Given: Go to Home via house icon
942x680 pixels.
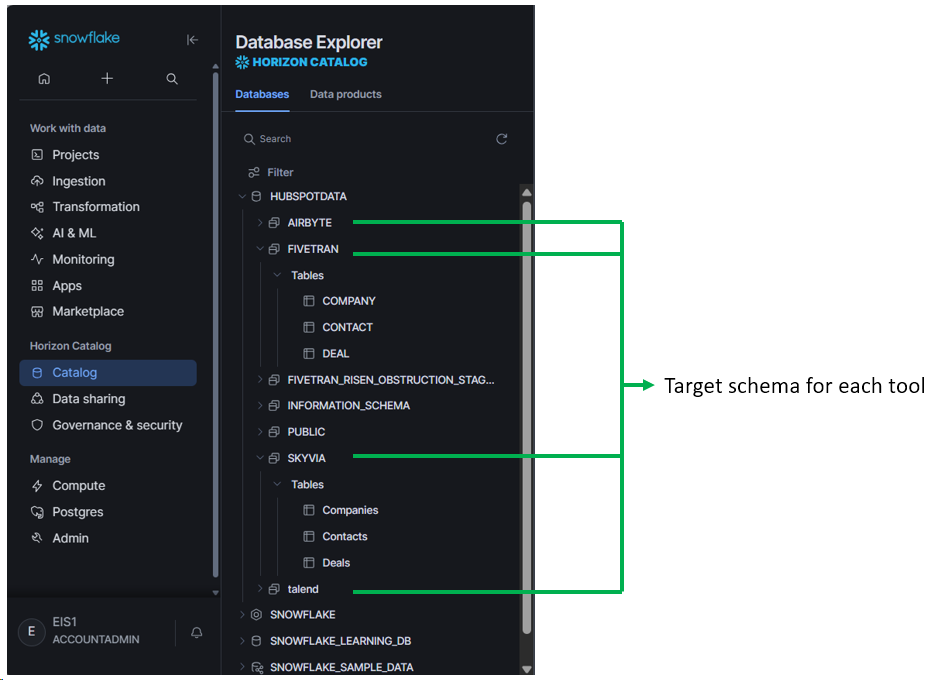Looking at the screenshot, I should 44,79.
